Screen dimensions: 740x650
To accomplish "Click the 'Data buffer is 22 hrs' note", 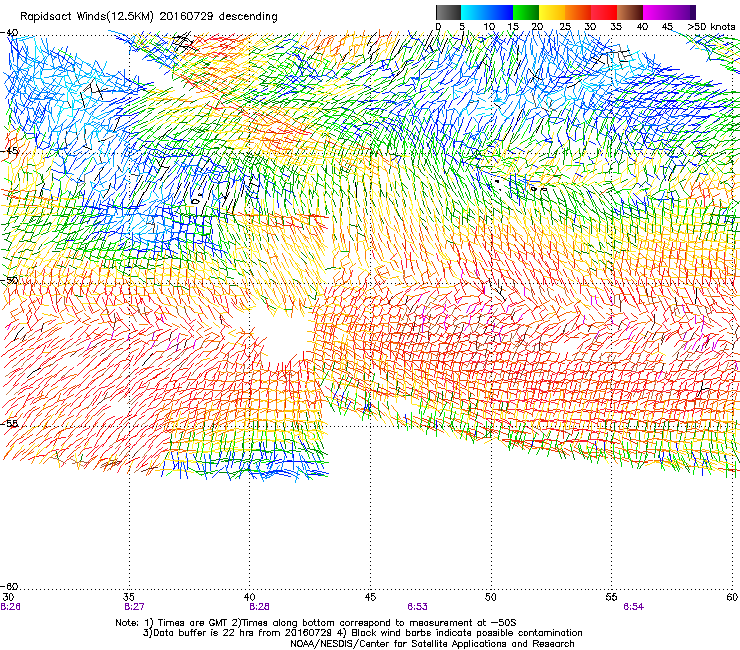I will click(362, 633).
